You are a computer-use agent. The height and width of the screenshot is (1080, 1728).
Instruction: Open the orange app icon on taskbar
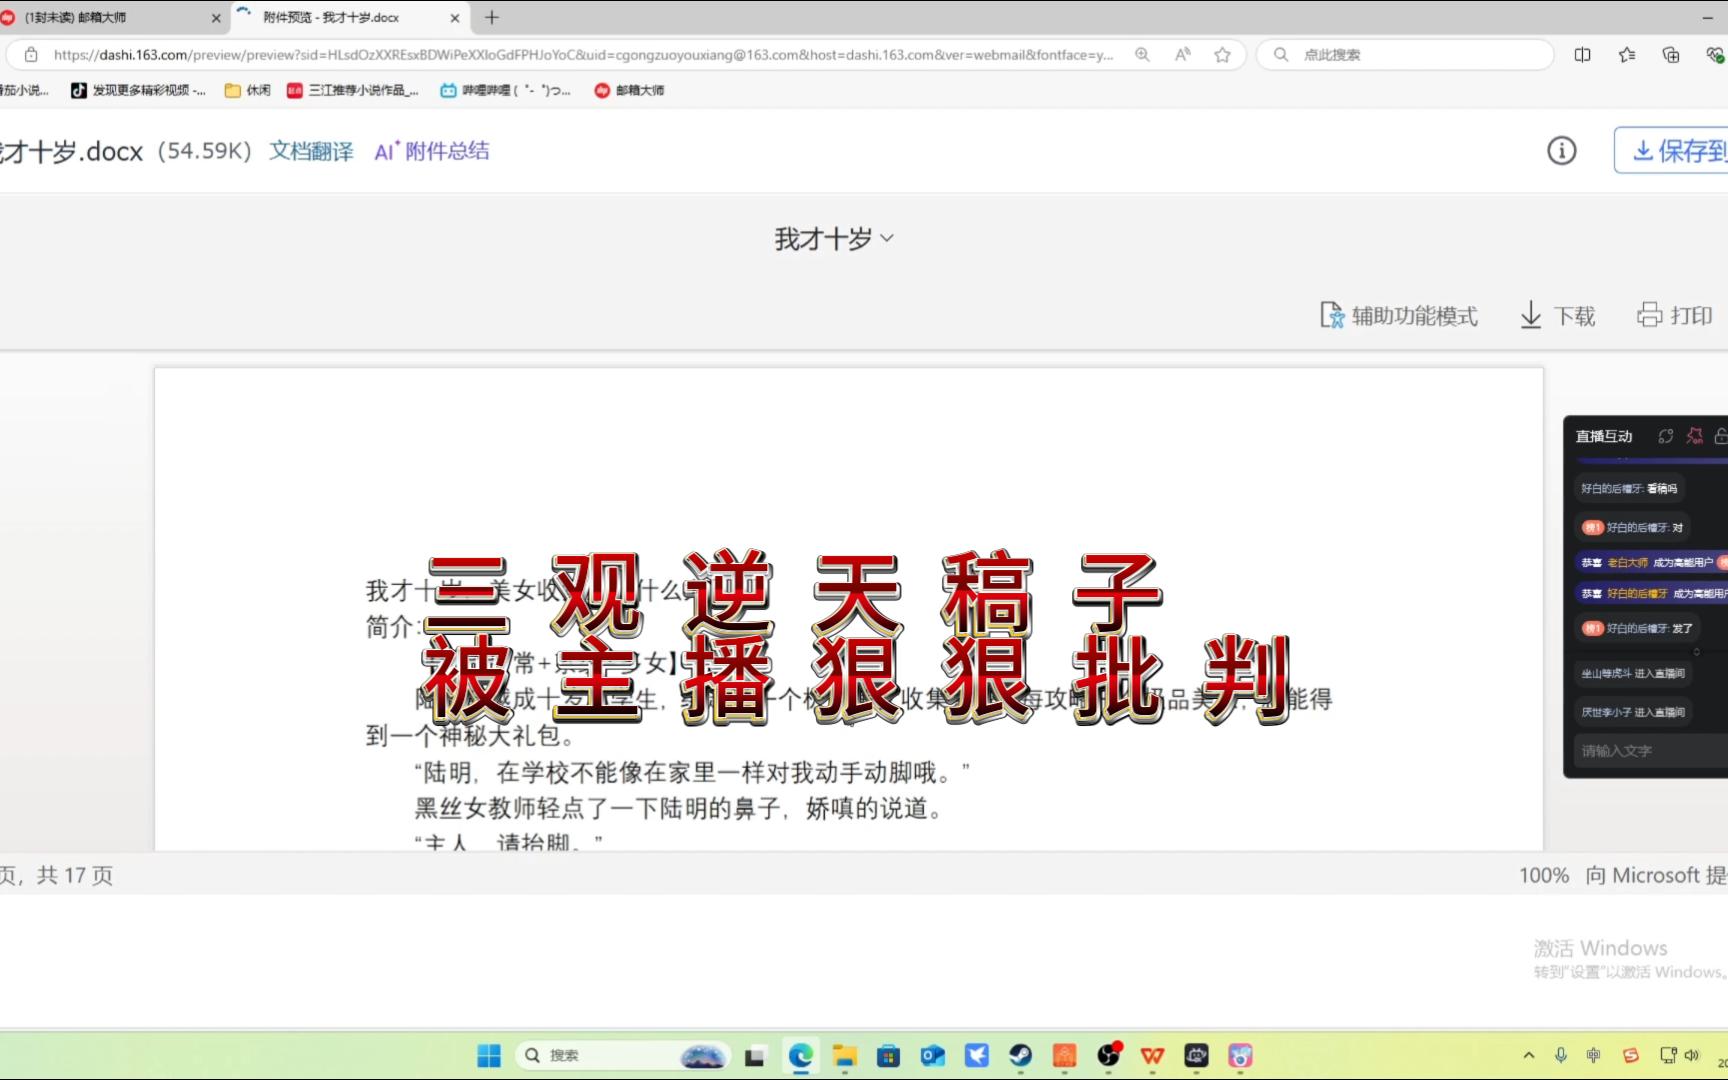click(x=1064, y=1056)
